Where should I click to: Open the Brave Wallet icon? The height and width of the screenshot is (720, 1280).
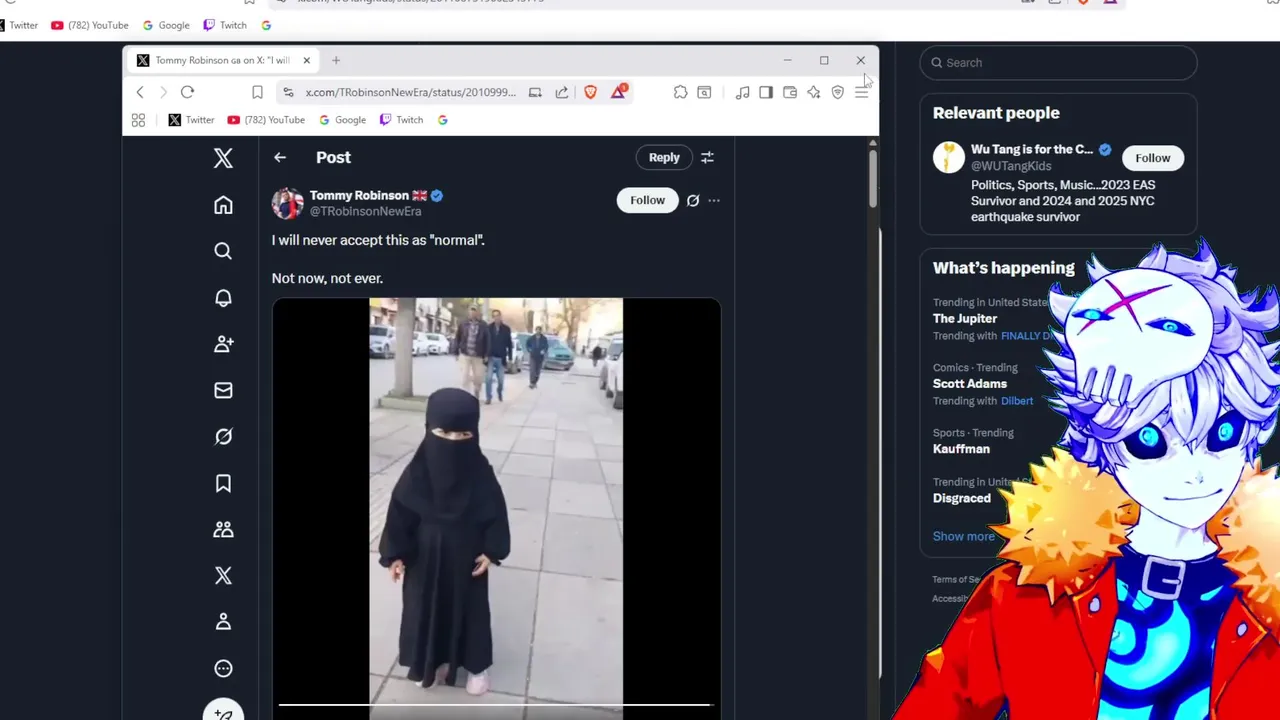pos(790,92)
